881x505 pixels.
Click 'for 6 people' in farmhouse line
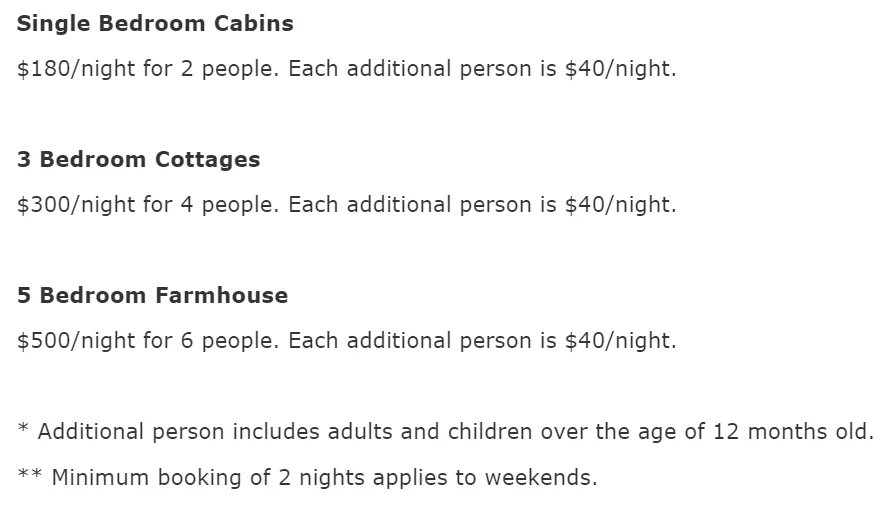(211, 341)
